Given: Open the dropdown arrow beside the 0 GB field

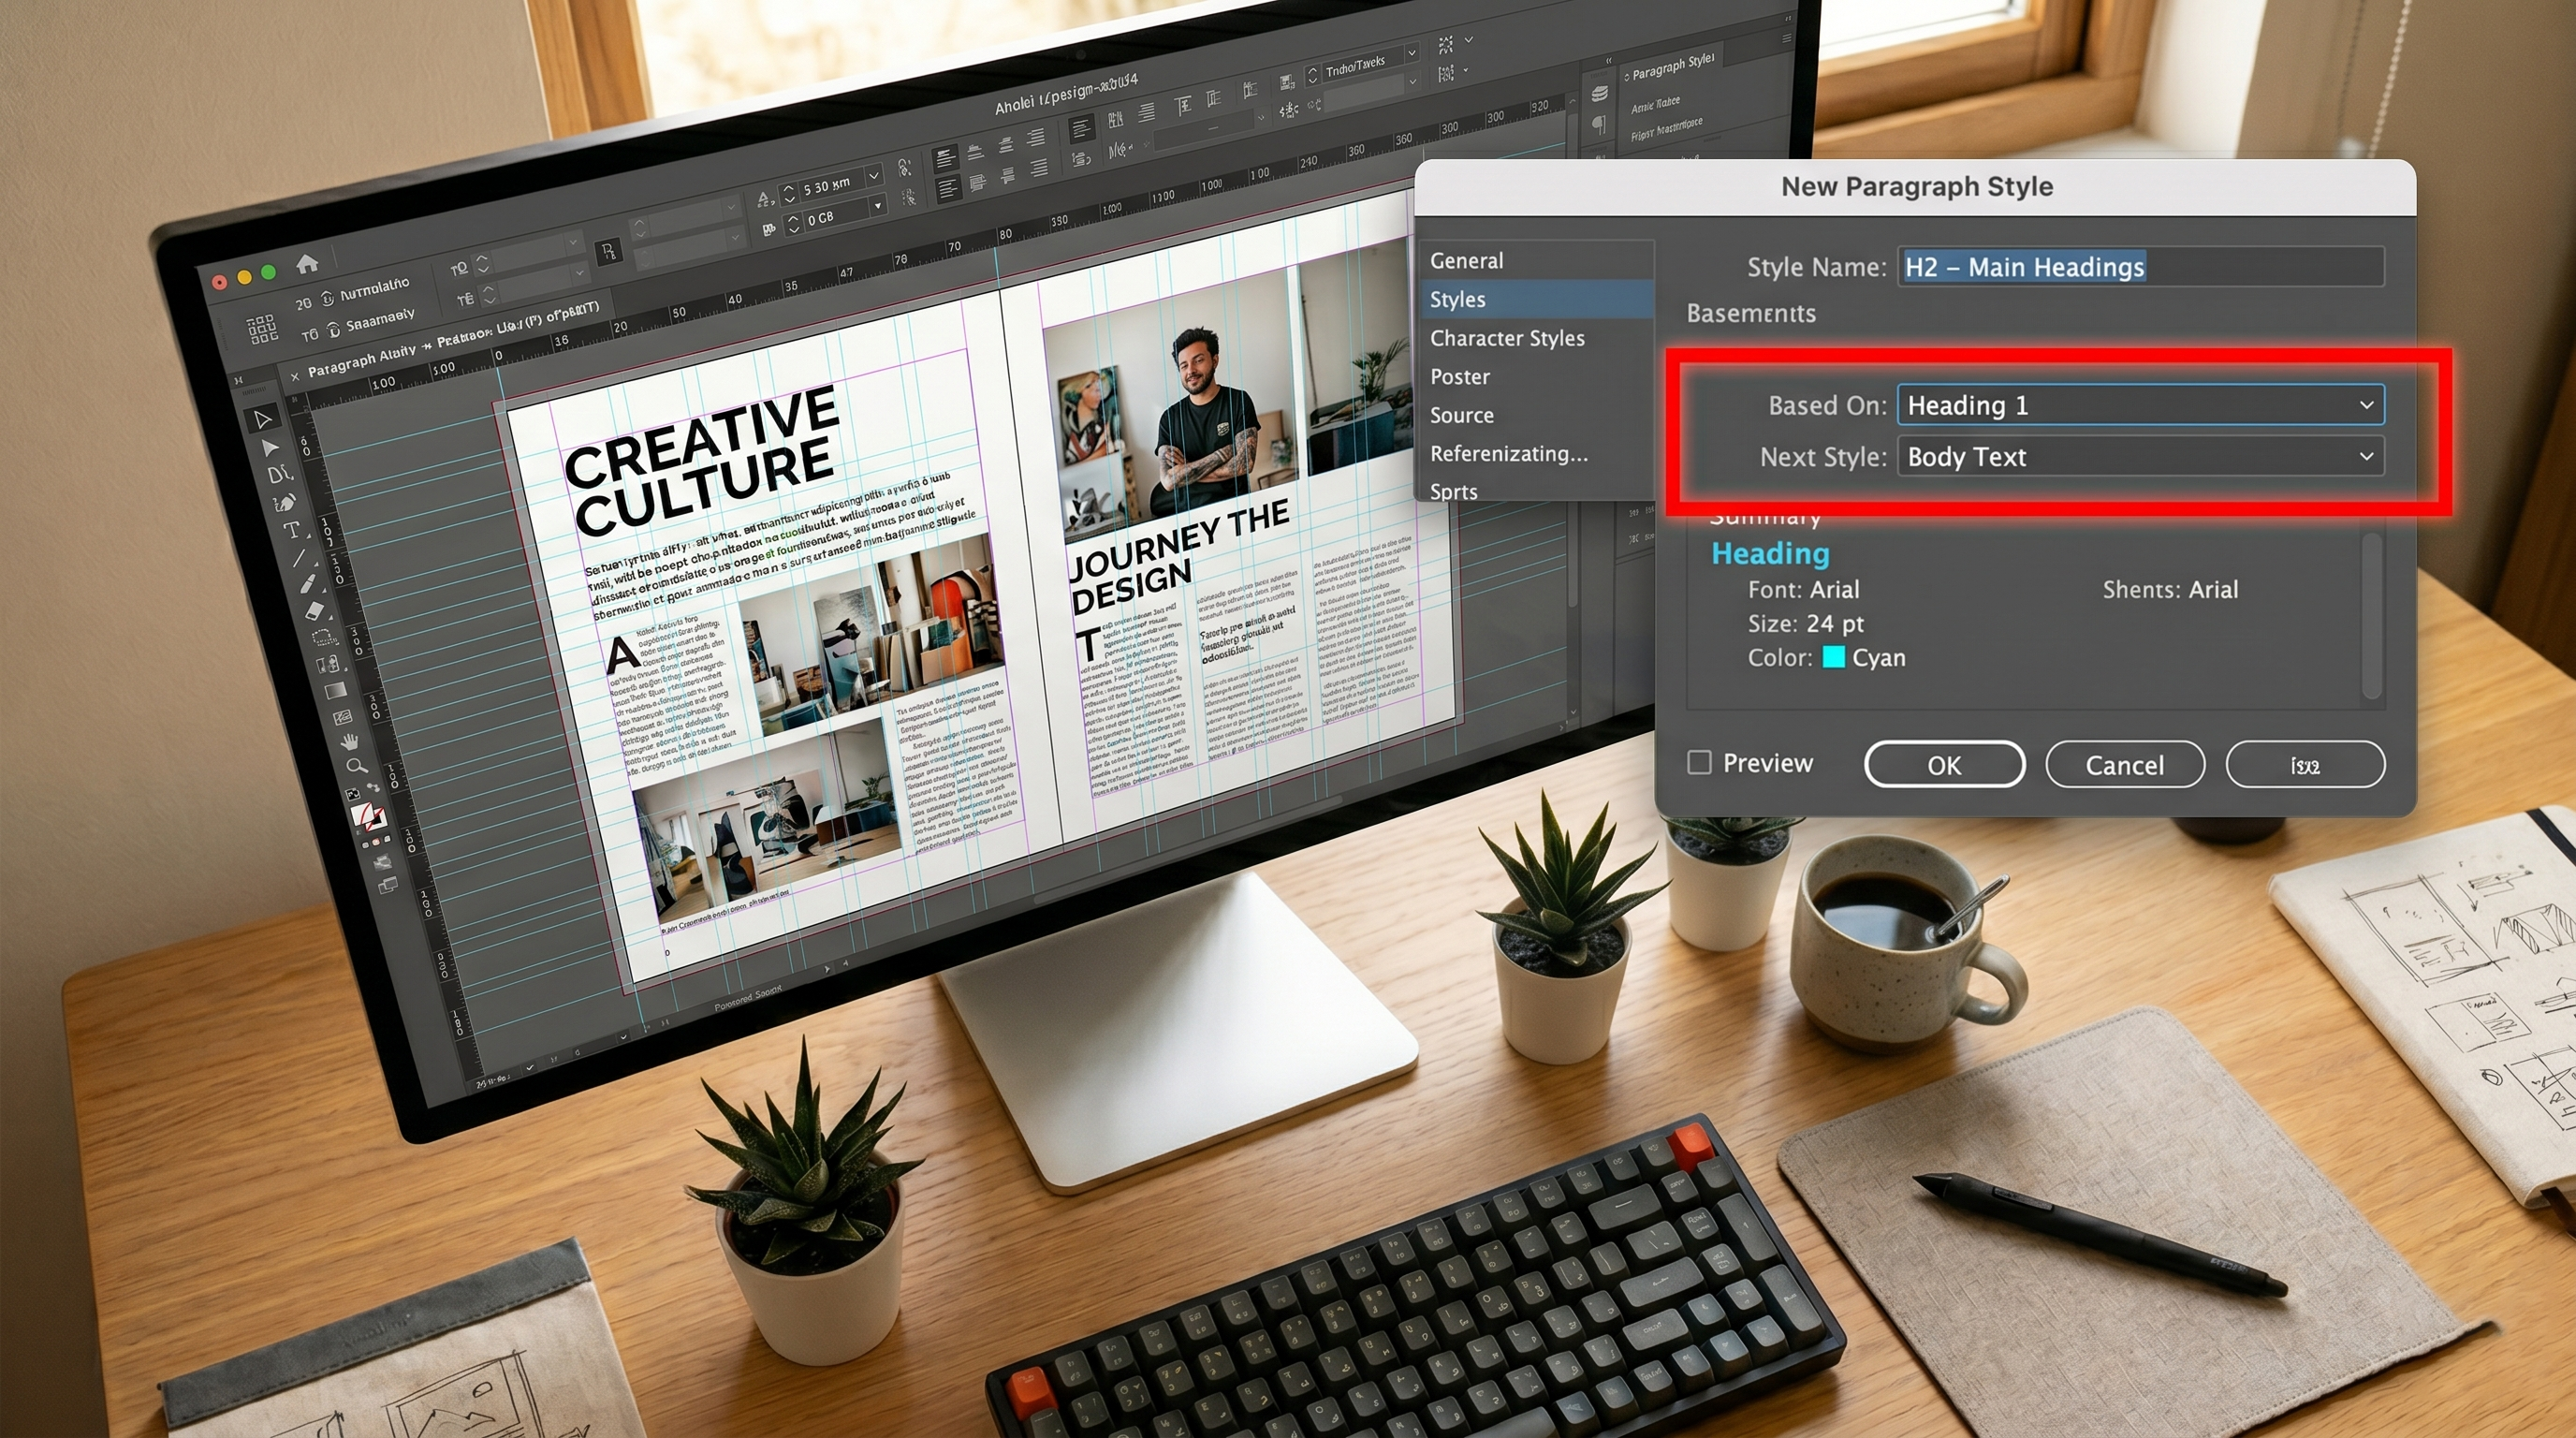Looking at the screenshot, I should [878, 206].
